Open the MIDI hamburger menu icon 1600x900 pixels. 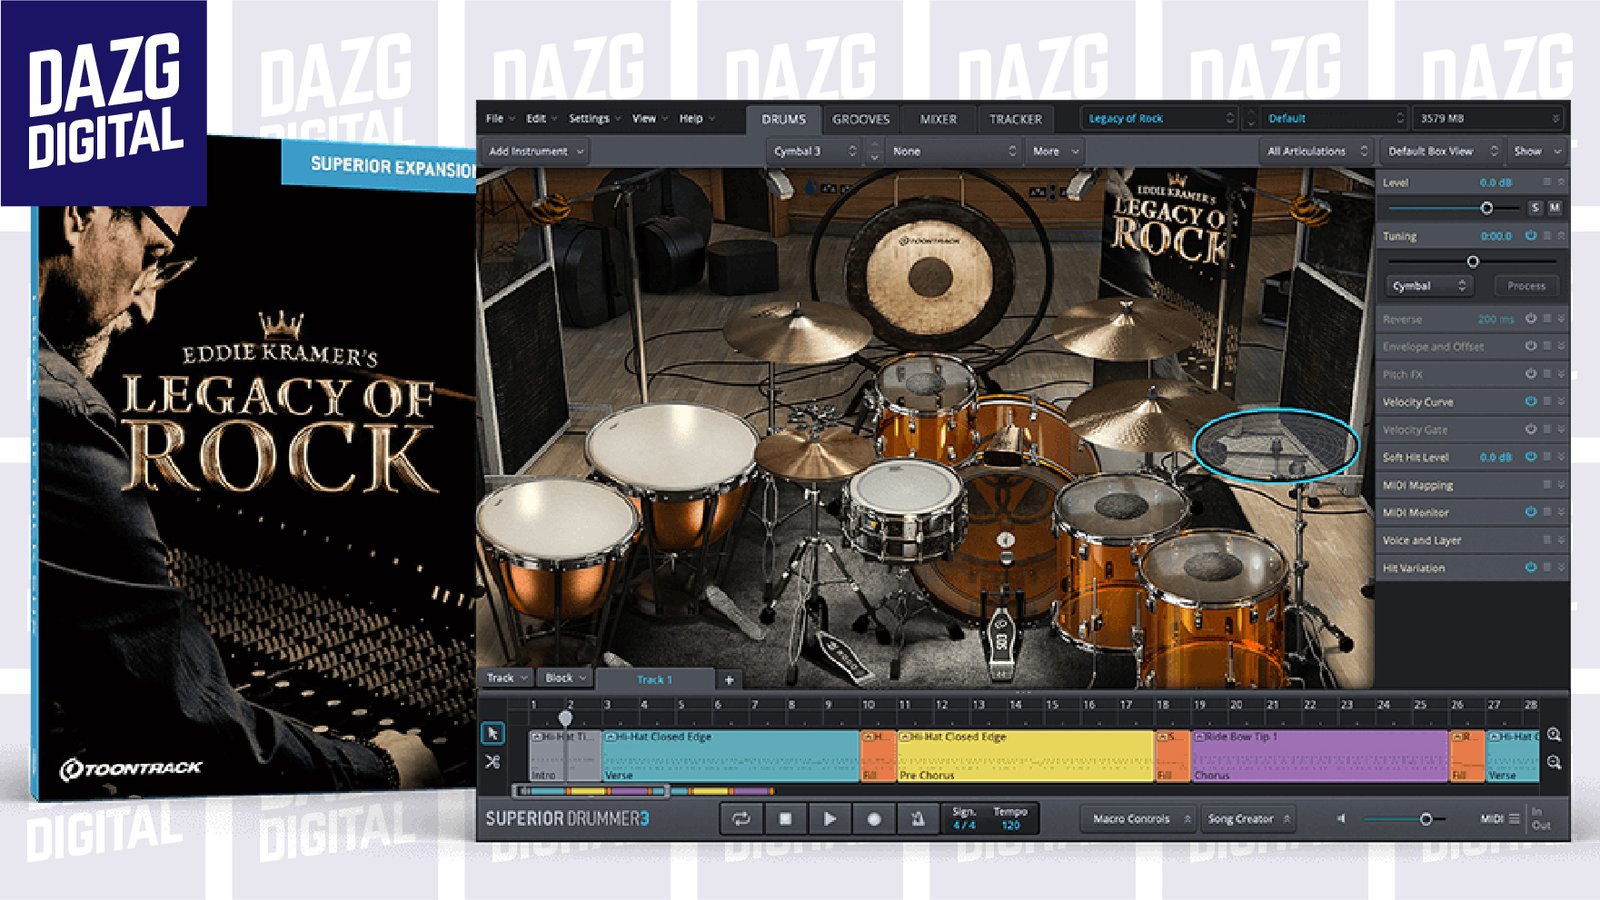pyautogui.click(x=1514, y=819)
